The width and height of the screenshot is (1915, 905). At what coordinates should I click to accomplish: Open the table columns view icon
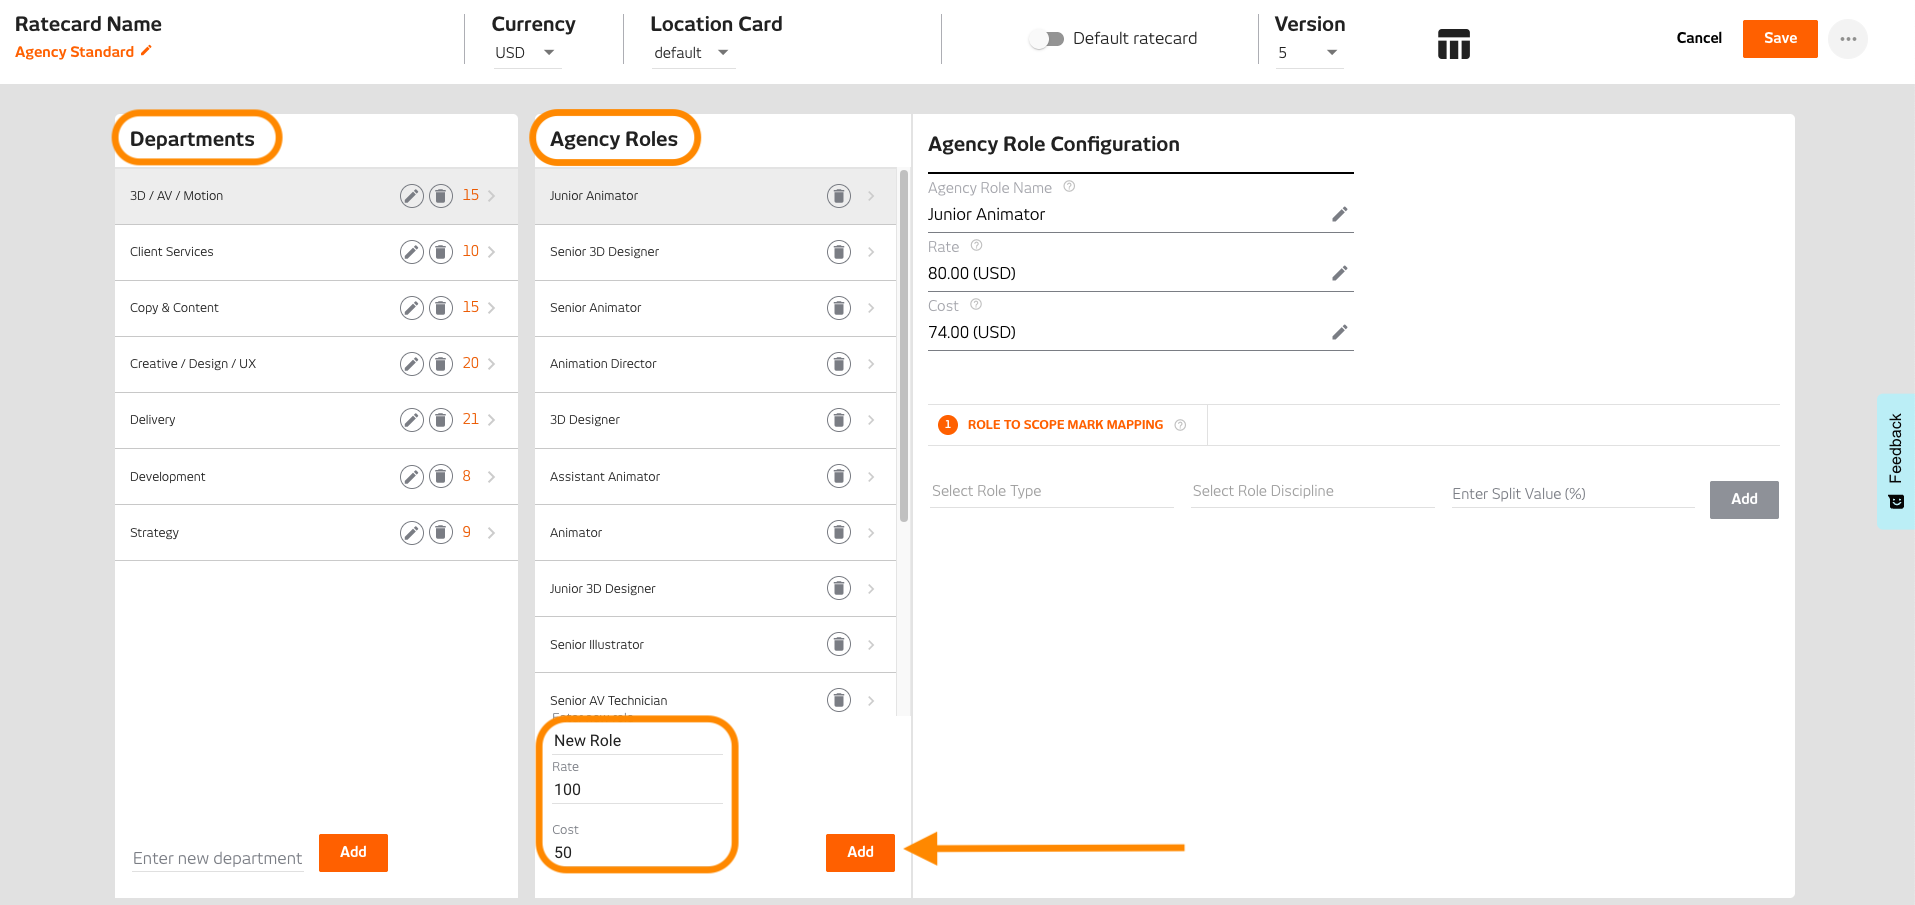1453,44
